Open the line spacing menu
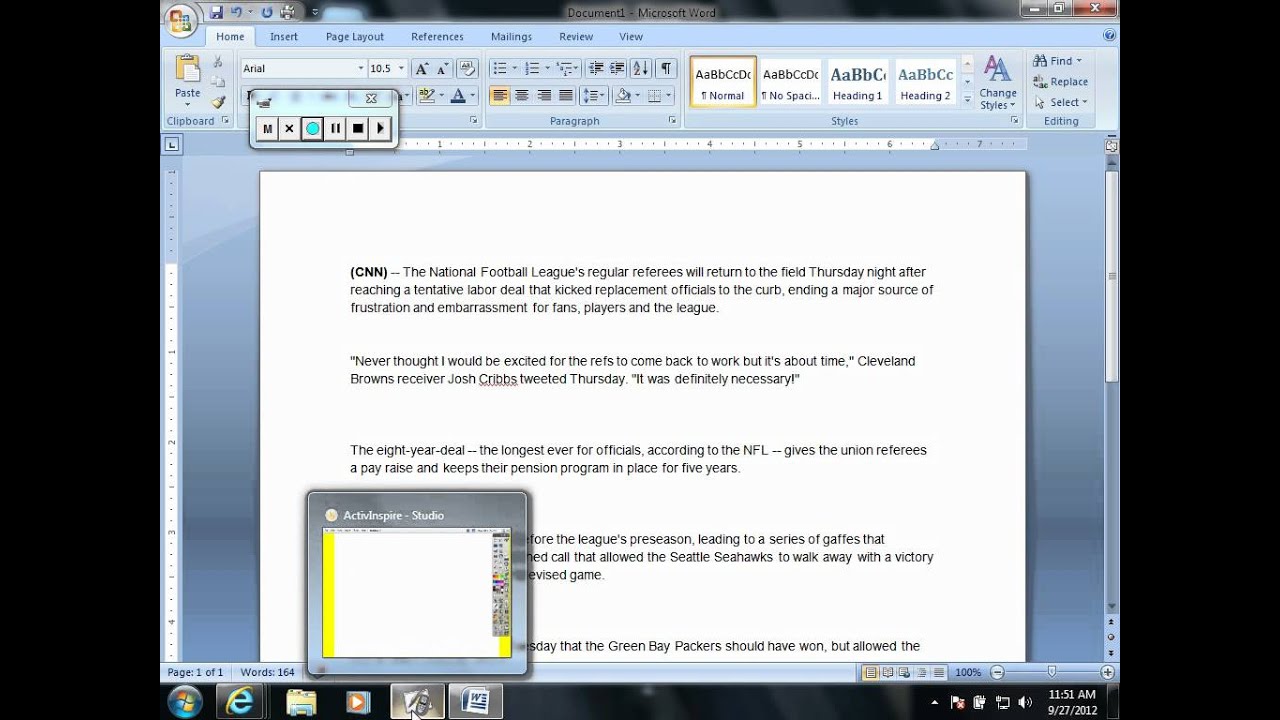Image resolution: width=1280 pixels, height=720 pixels. point(594,96)
